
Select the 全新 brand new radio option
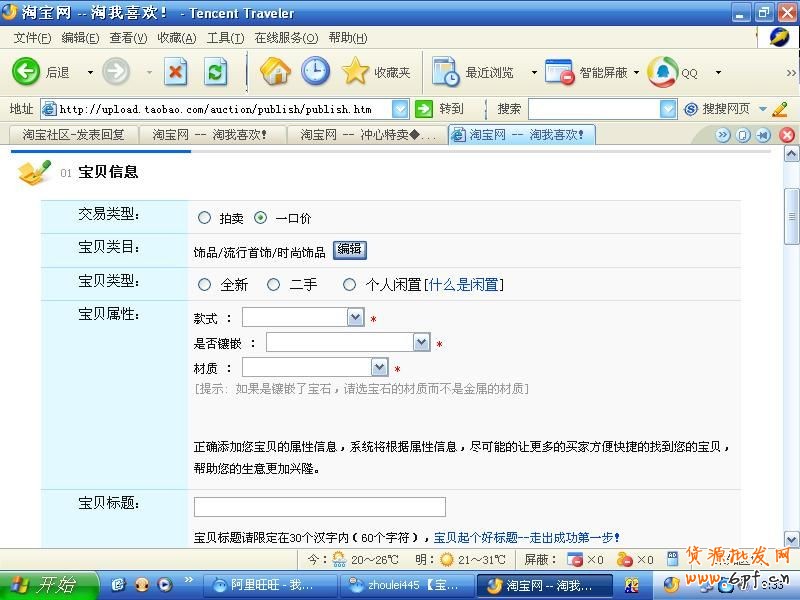click(205, 285)
